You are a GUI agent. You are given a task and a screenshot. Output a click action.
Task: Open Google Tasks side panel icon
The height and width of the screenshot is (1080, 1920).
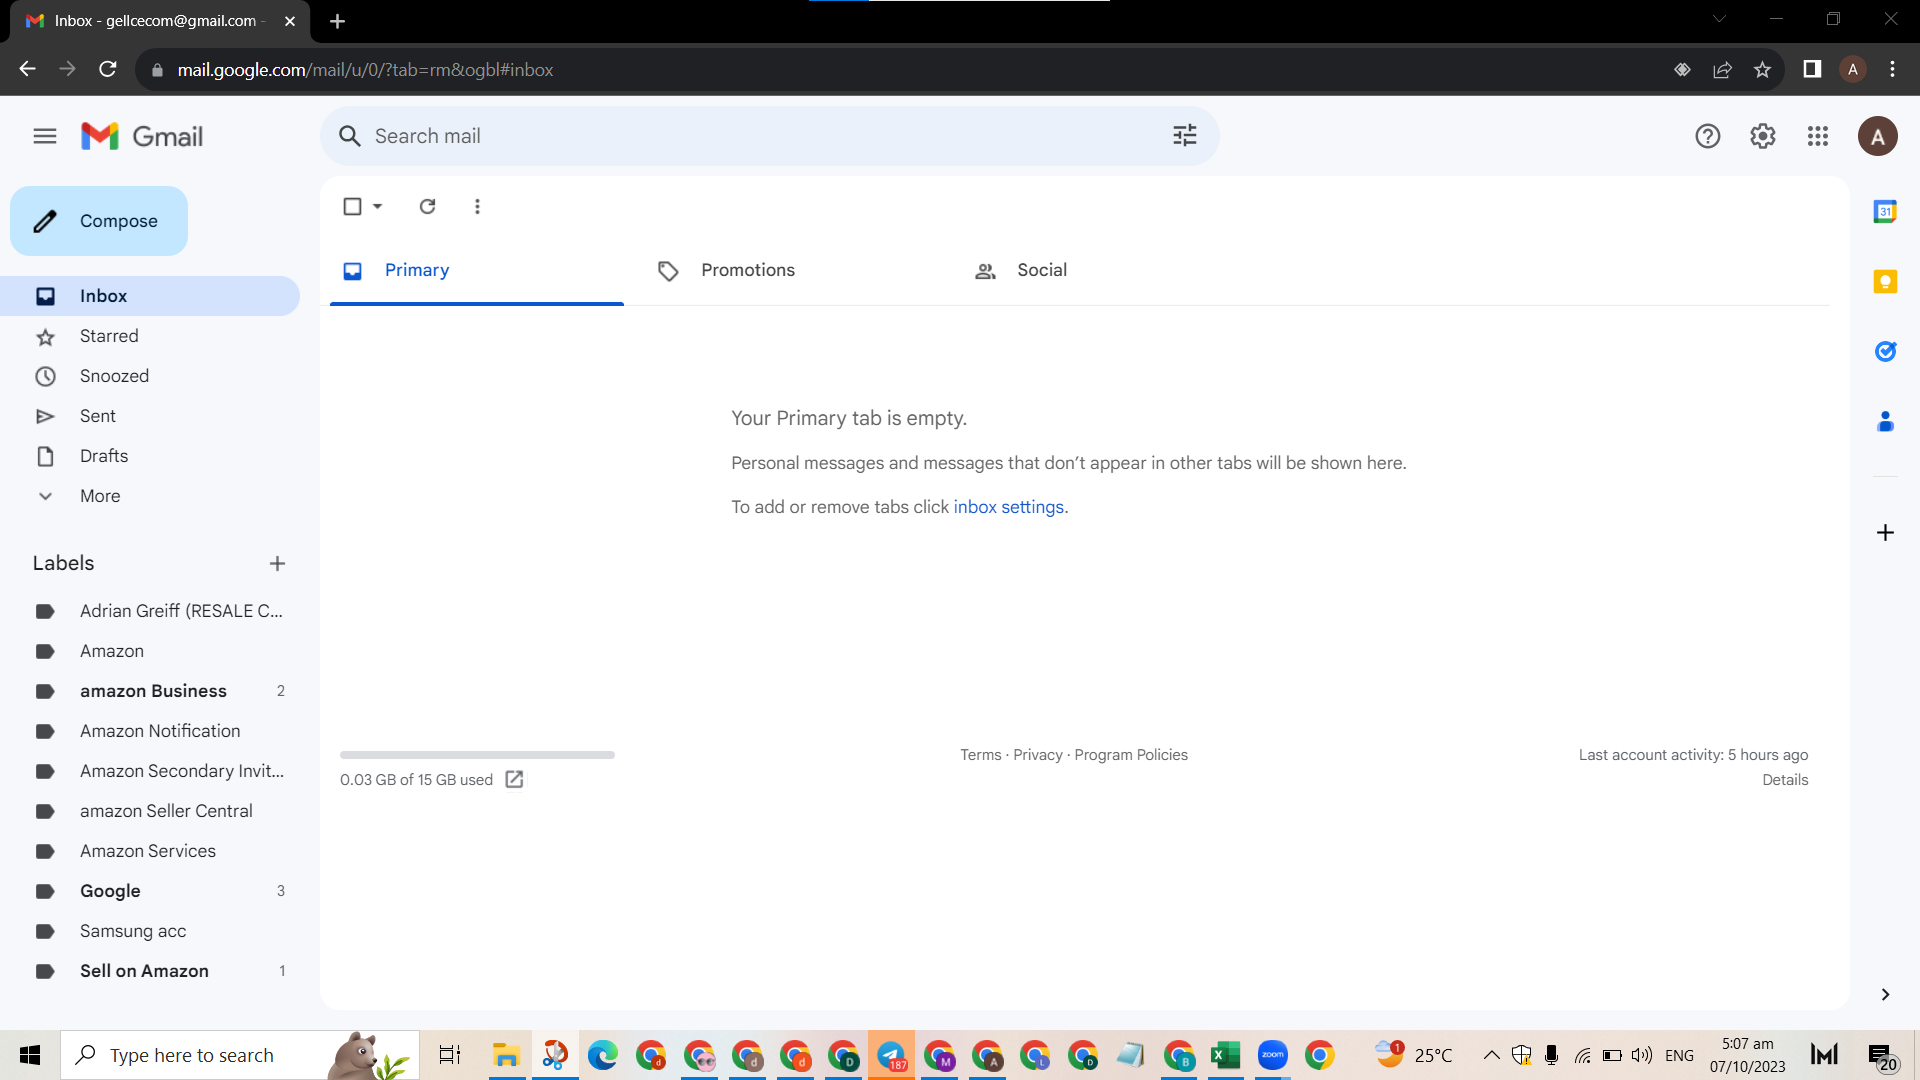[1885, 351]
